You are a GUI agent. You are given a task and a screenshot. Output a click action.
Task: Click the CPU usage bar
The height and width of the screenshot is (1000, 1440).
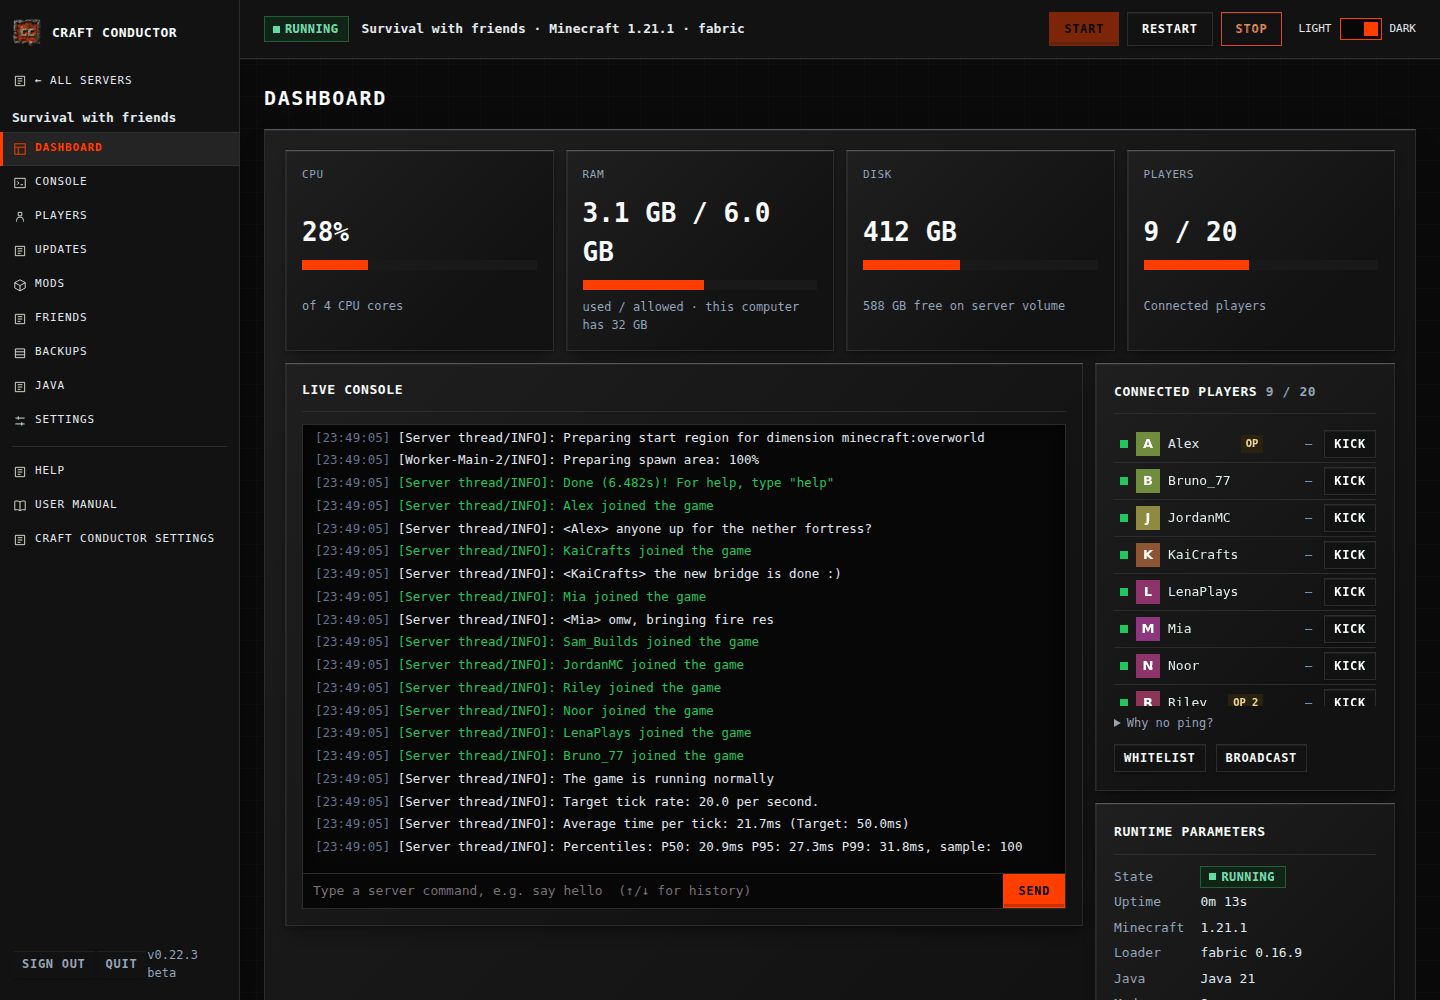[419, 265]
